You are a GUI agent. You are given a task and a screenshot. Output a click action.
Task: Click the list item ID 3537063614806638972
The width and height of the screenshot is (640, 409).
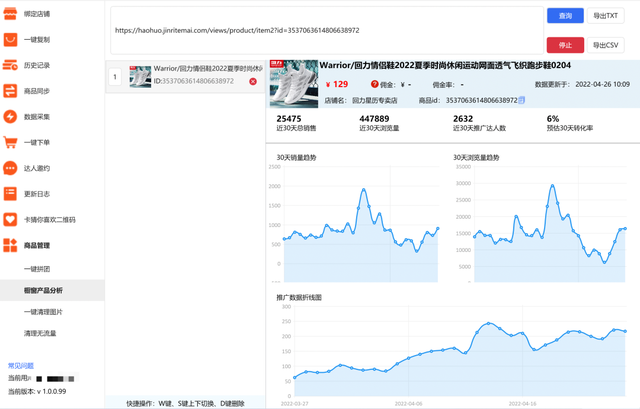coord(193,81)
